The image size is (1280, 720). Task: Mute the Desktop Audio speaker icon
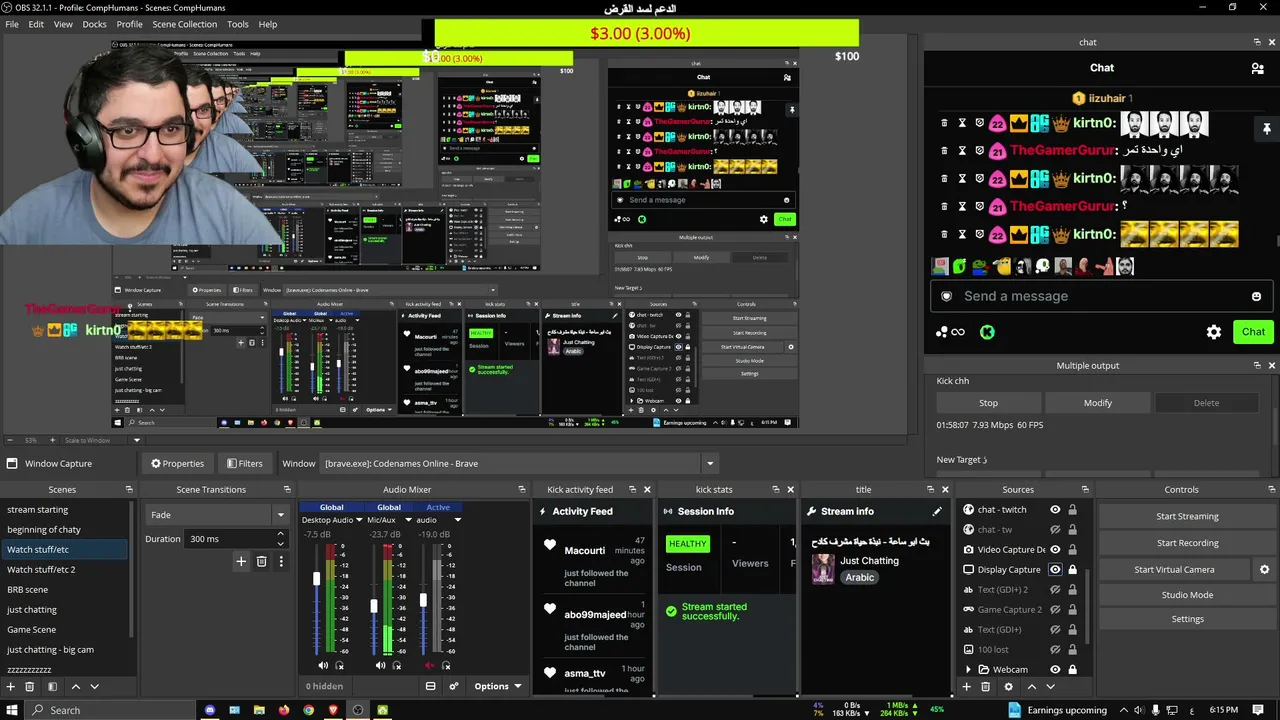tap(323, 666)
